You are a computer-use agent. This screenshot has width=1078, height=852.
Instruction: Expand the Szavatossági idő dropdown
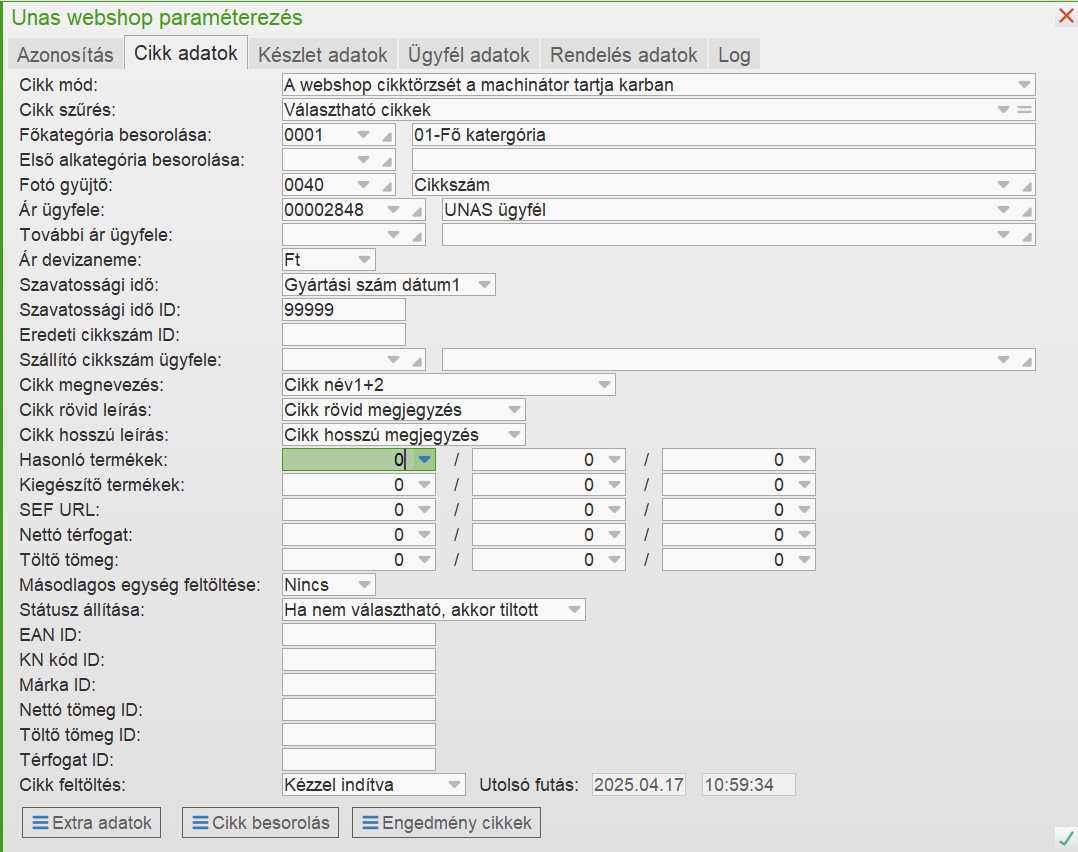(x=484, y=285)
